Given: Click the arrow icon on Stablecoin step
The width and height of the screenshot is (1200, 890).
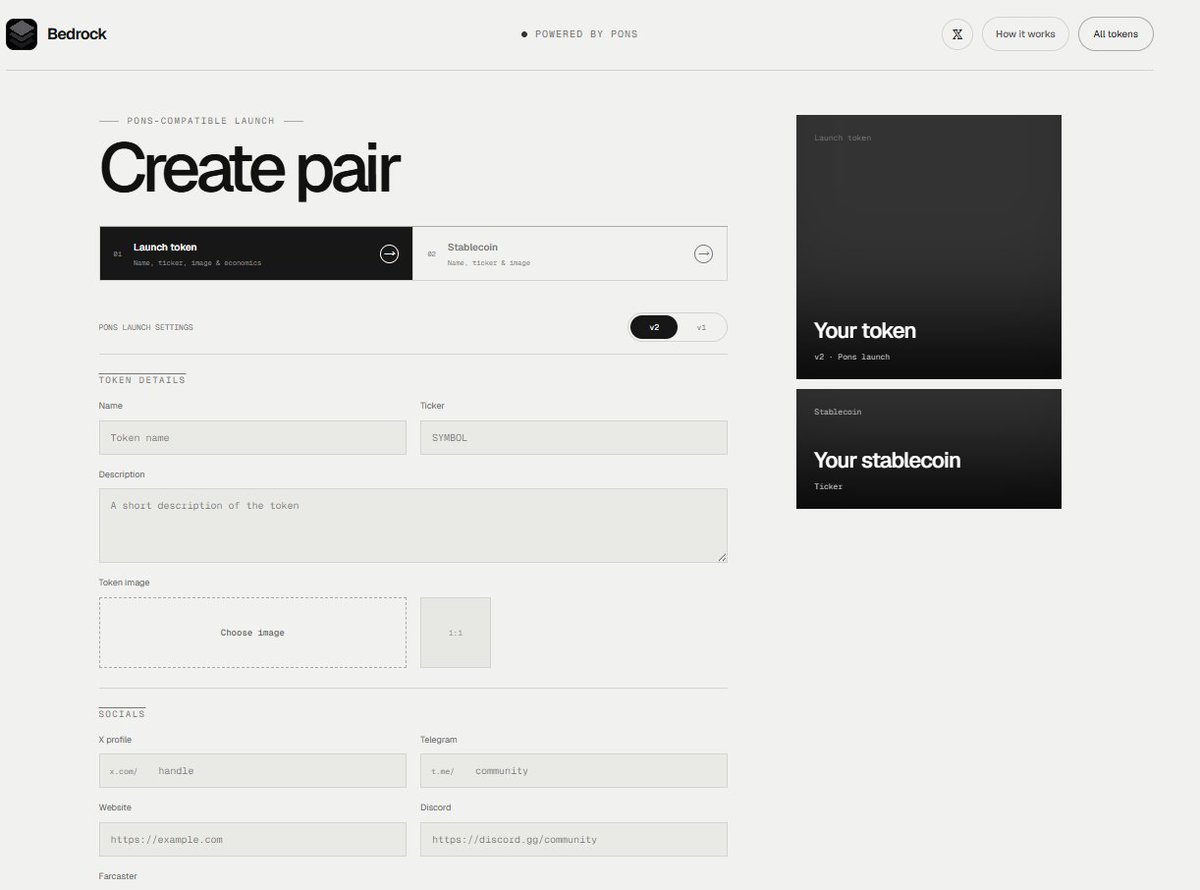Looking at the screenshot, I should (703, 254).
